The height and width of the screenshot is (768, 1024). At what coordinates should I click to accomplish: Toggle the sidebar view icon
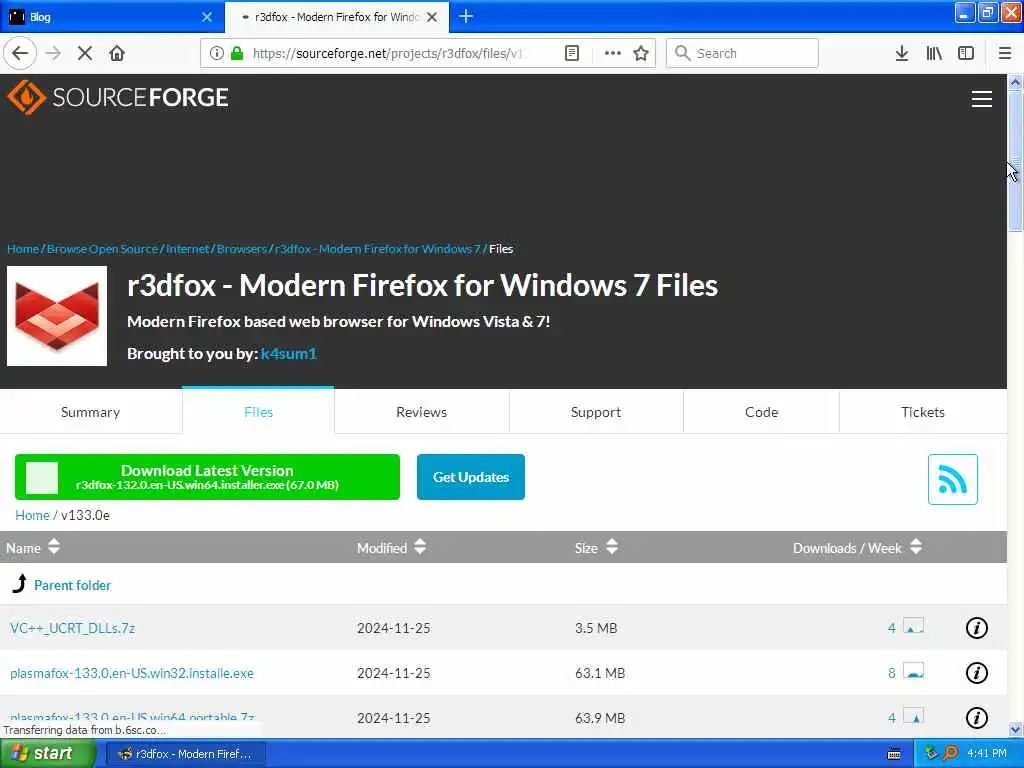click(x=966, y=53)
